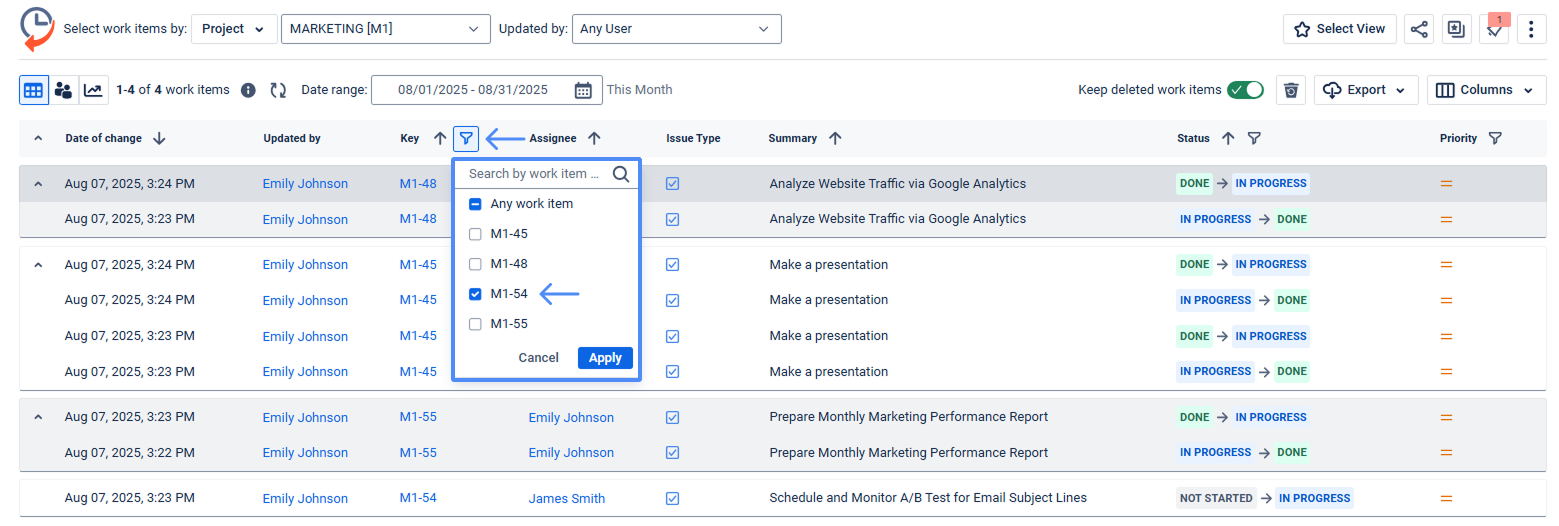This screenshot has width=1559, height=526.
Task: Click Cancel in the key filter popup
Action: pyautogui.click(x=538, y=358)
